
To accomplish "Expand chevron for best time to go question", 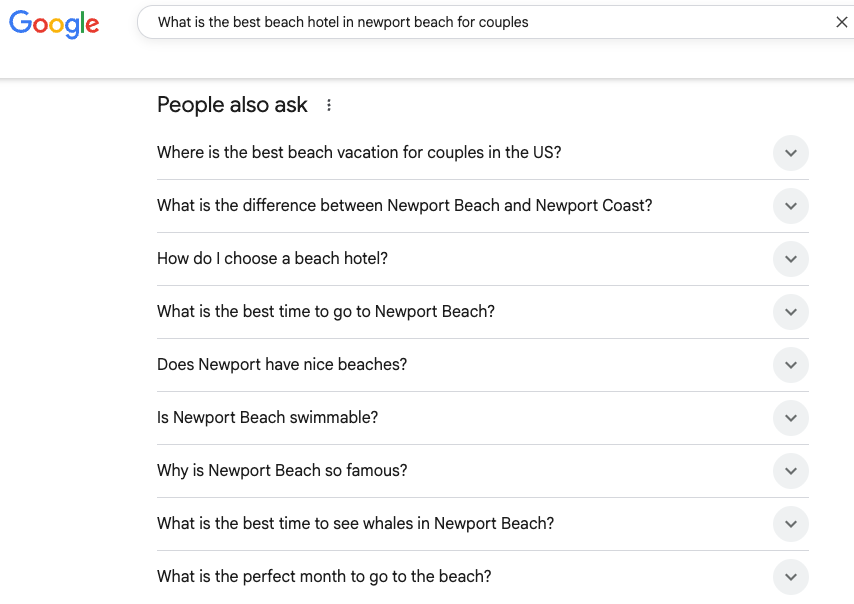I will [791, 312].
